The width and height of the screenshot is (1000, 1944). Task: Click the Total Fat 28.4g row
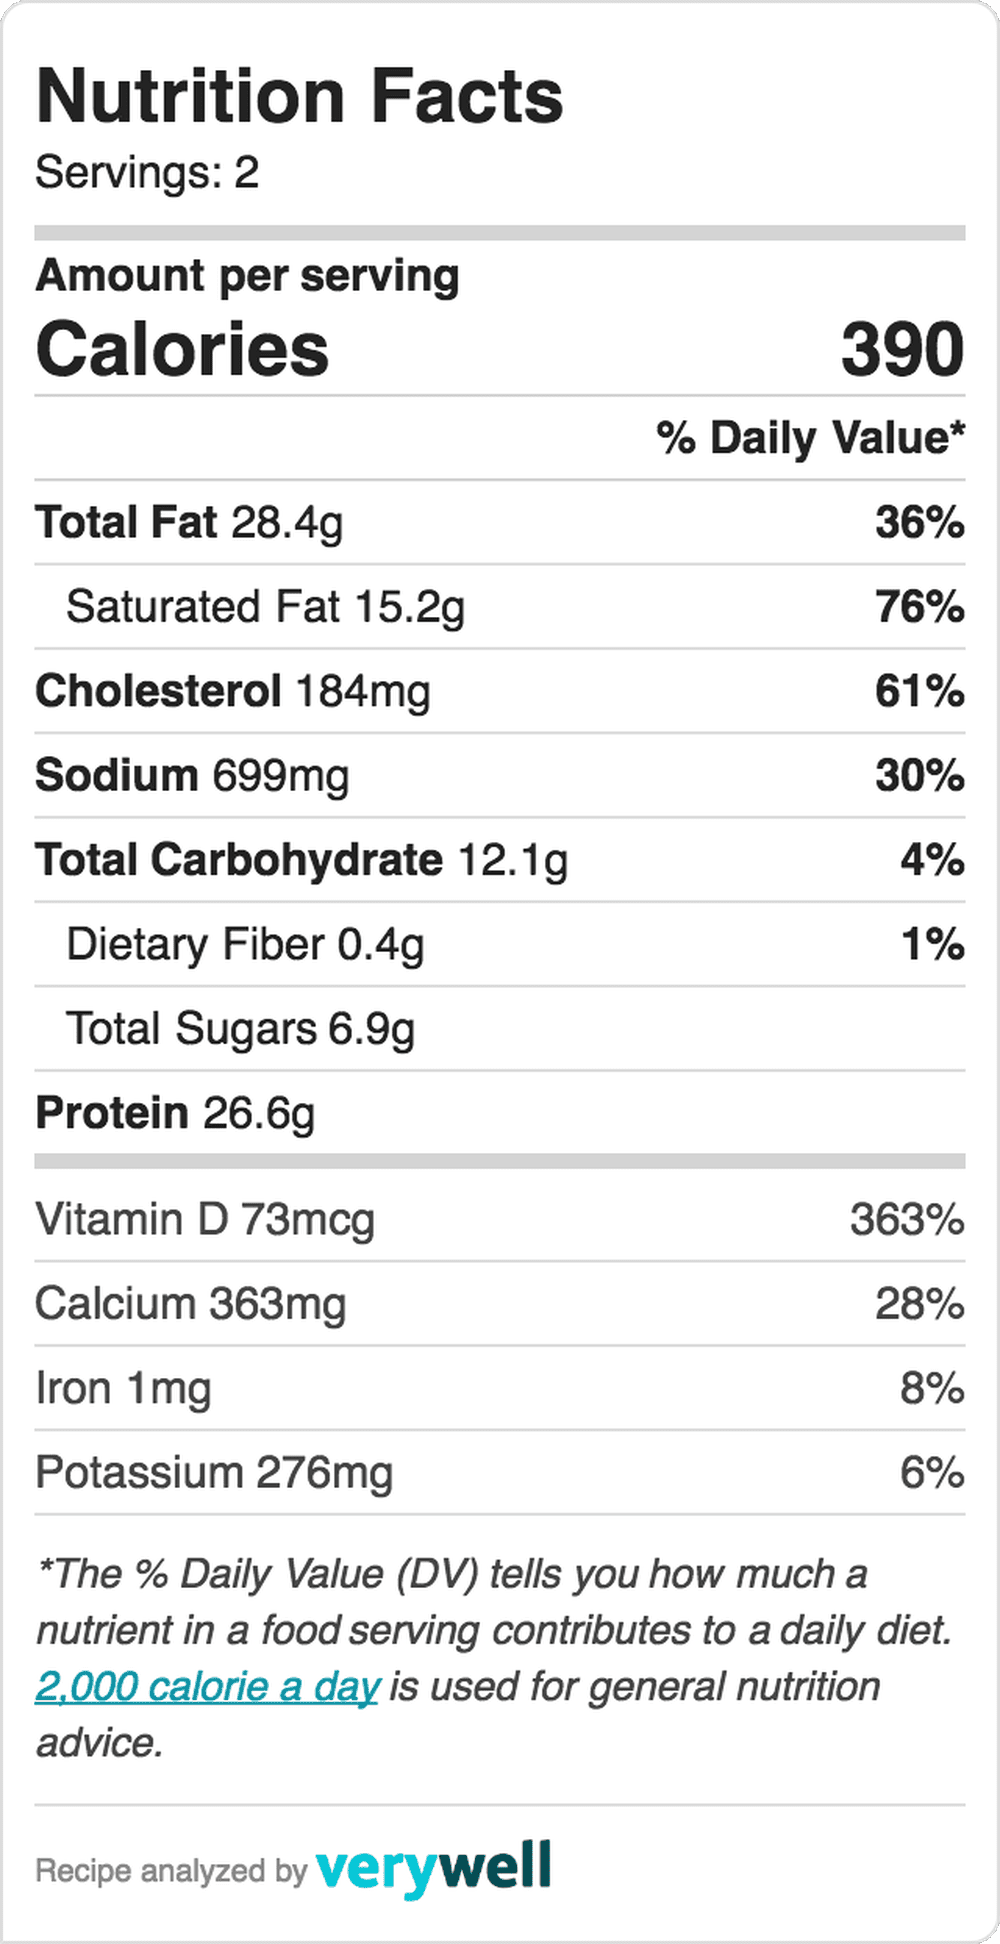coord(500,522)
